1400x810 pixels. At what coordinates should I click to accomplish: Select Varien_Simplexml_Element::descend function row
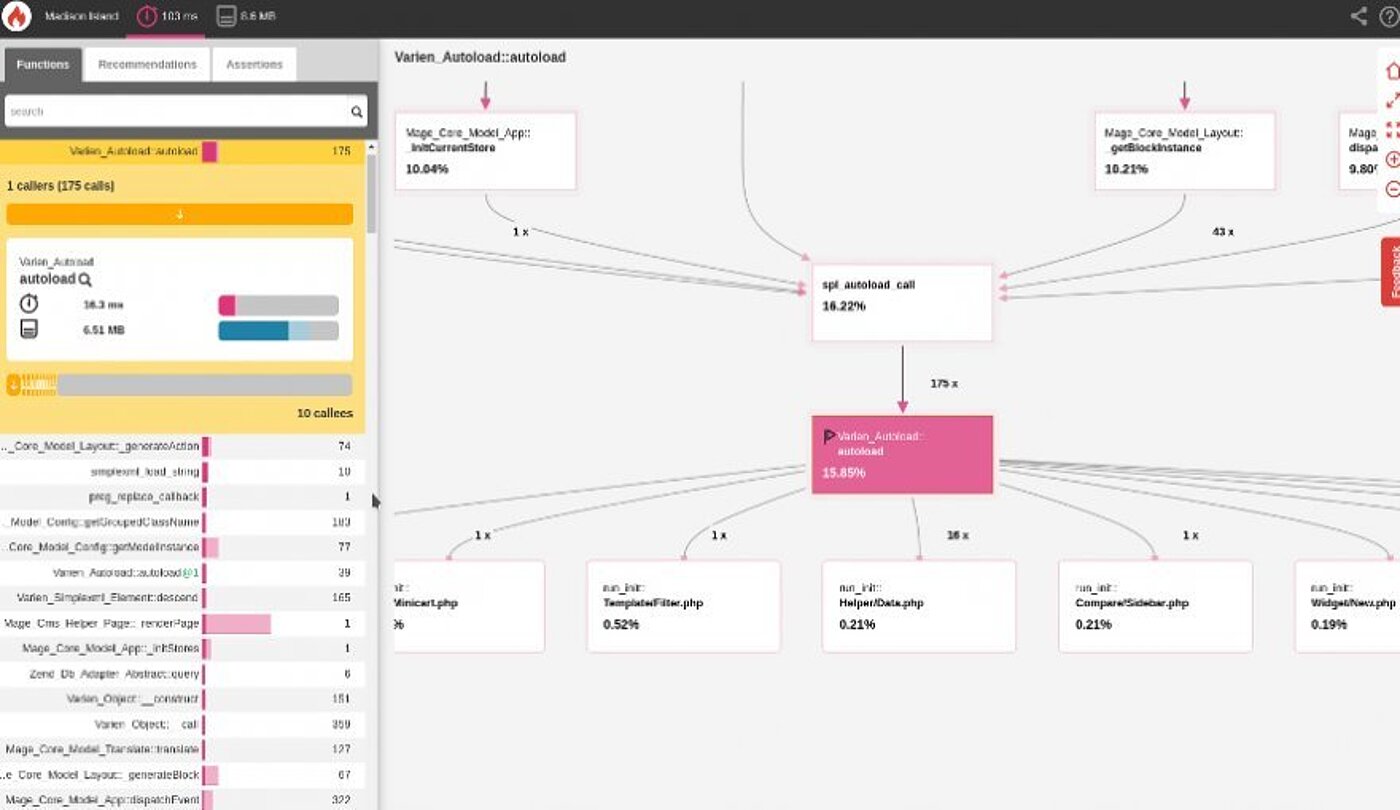182,598
